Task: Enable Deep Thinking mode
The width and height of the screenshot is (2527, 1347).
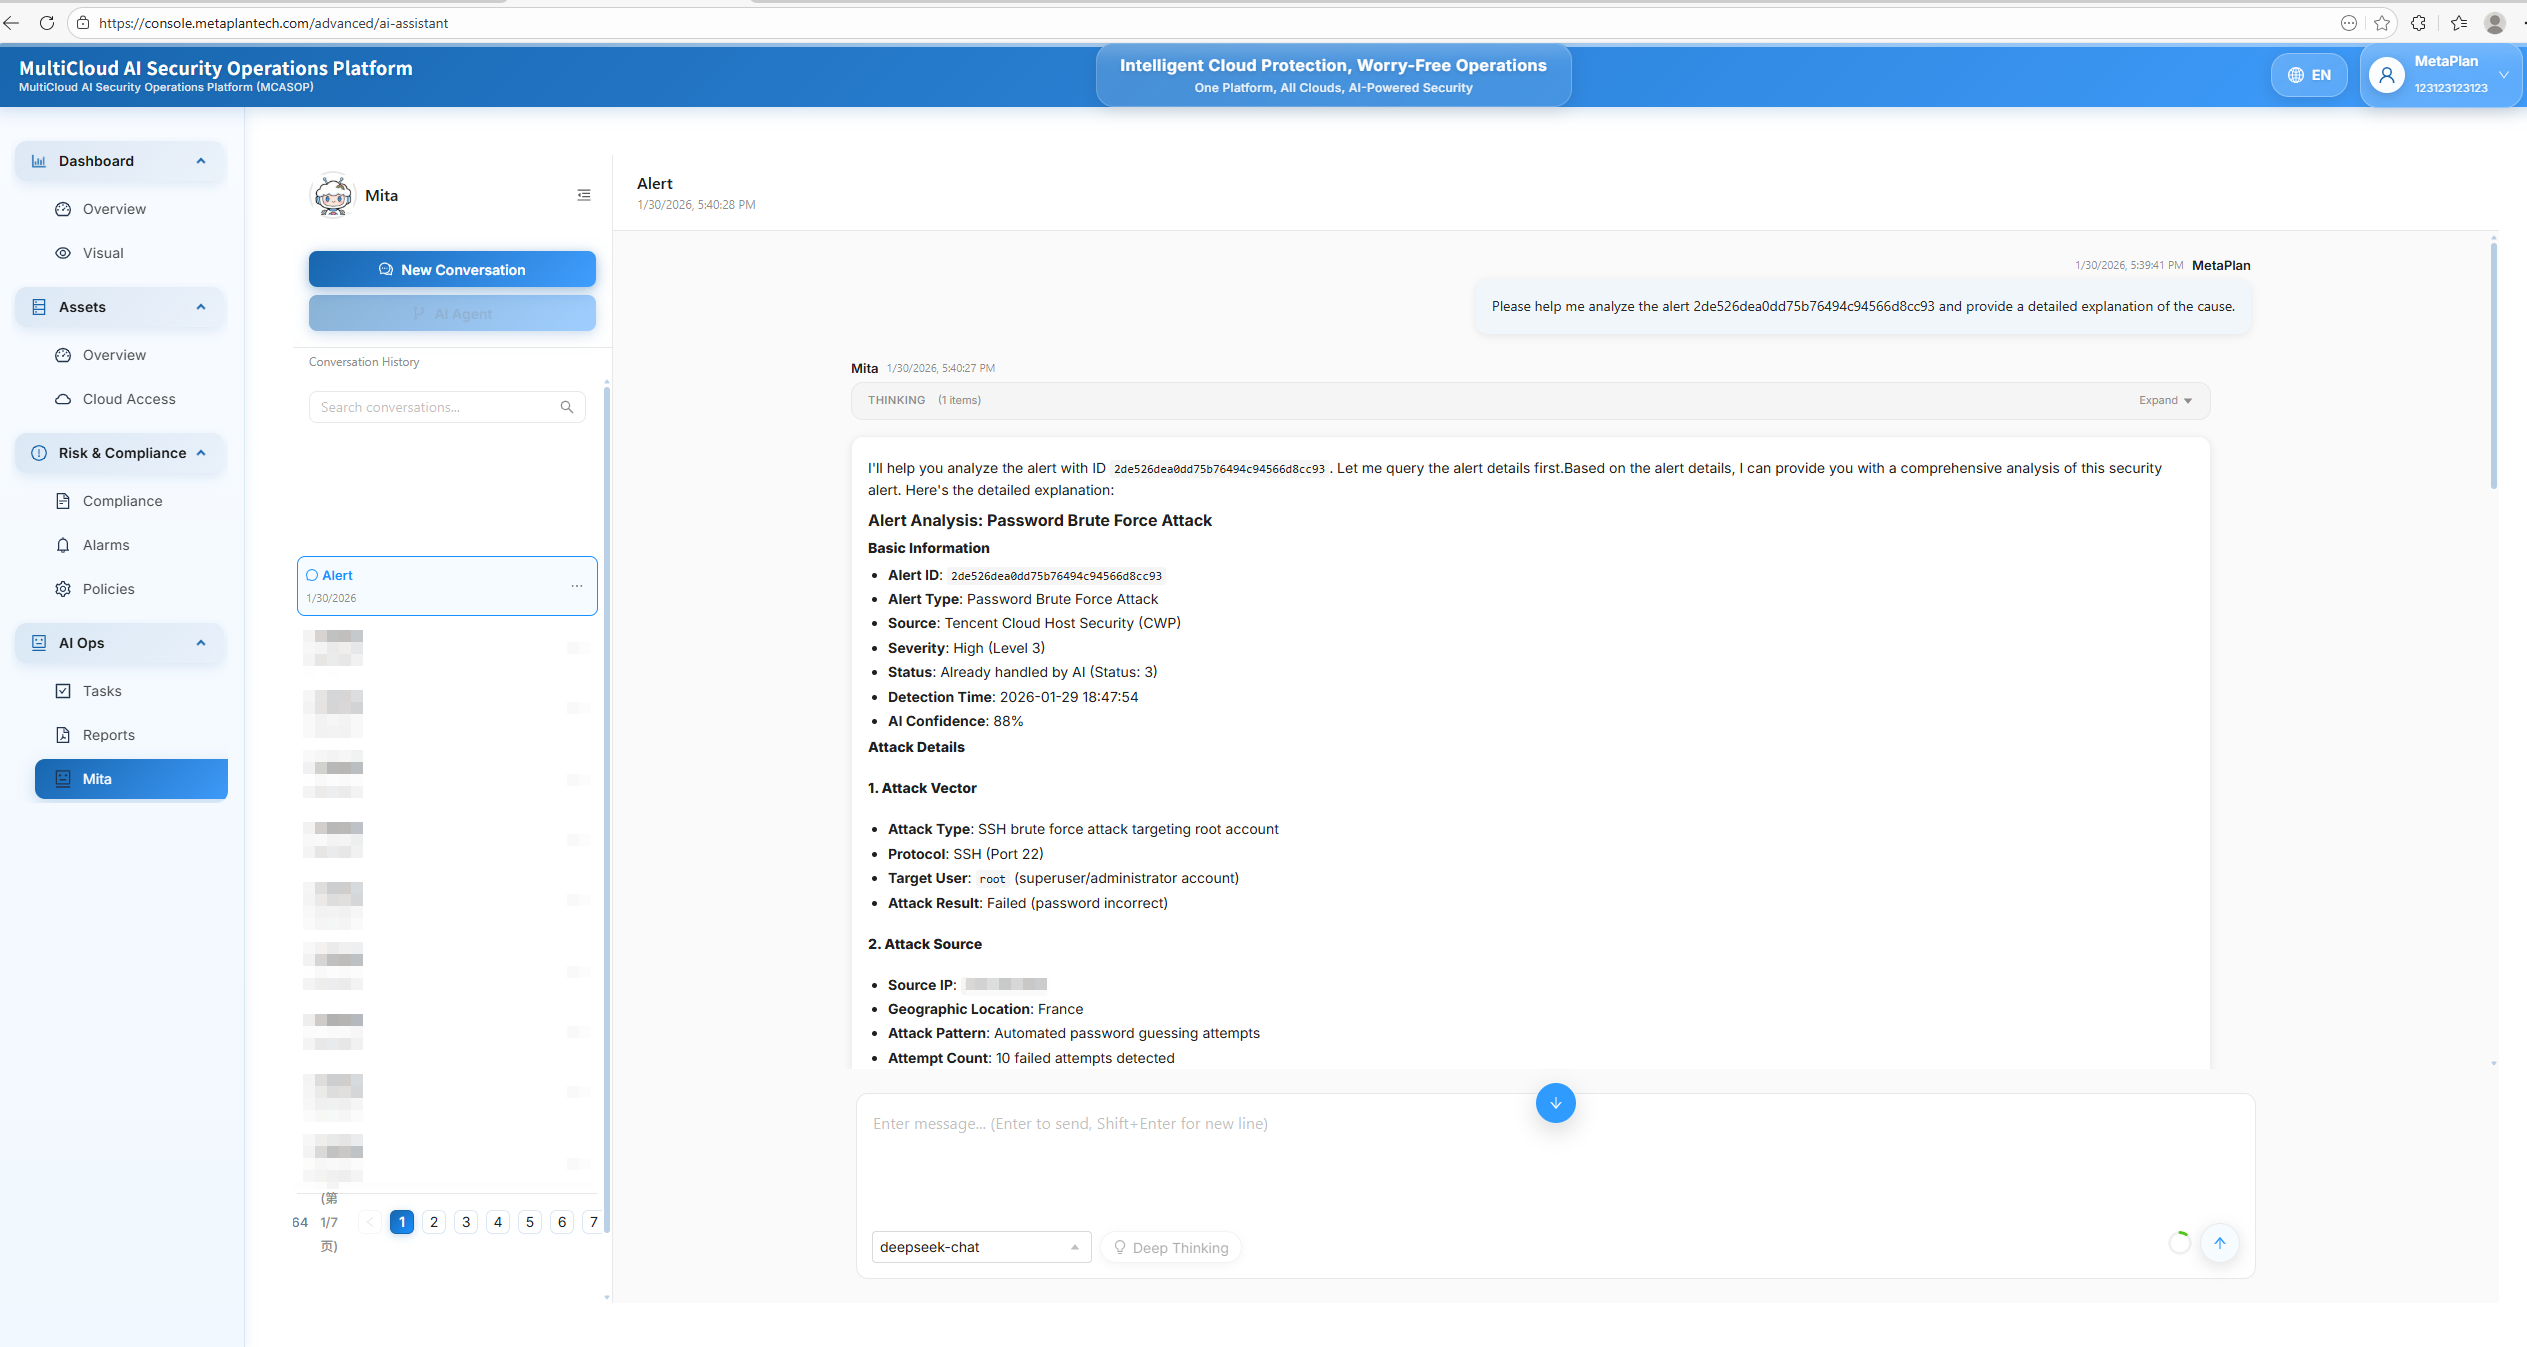Action: (1171, 1247)
